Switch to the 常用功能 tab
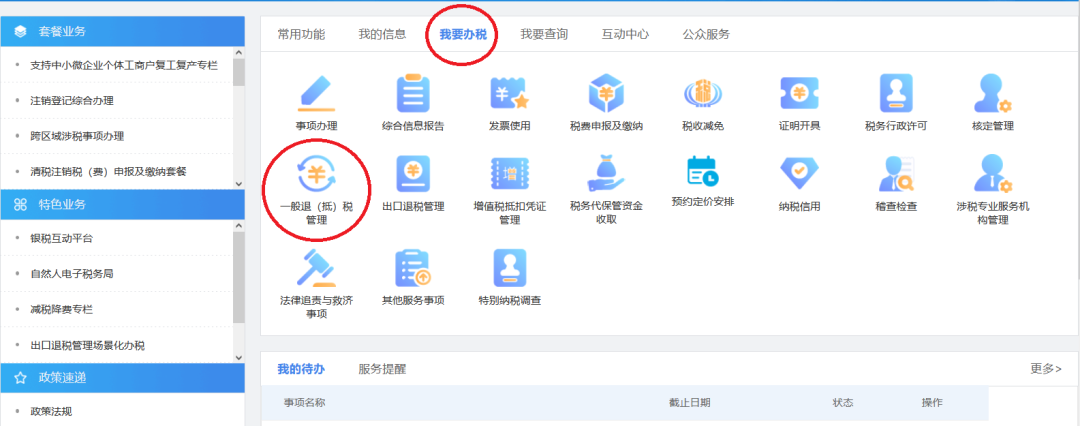 point(301,34)
